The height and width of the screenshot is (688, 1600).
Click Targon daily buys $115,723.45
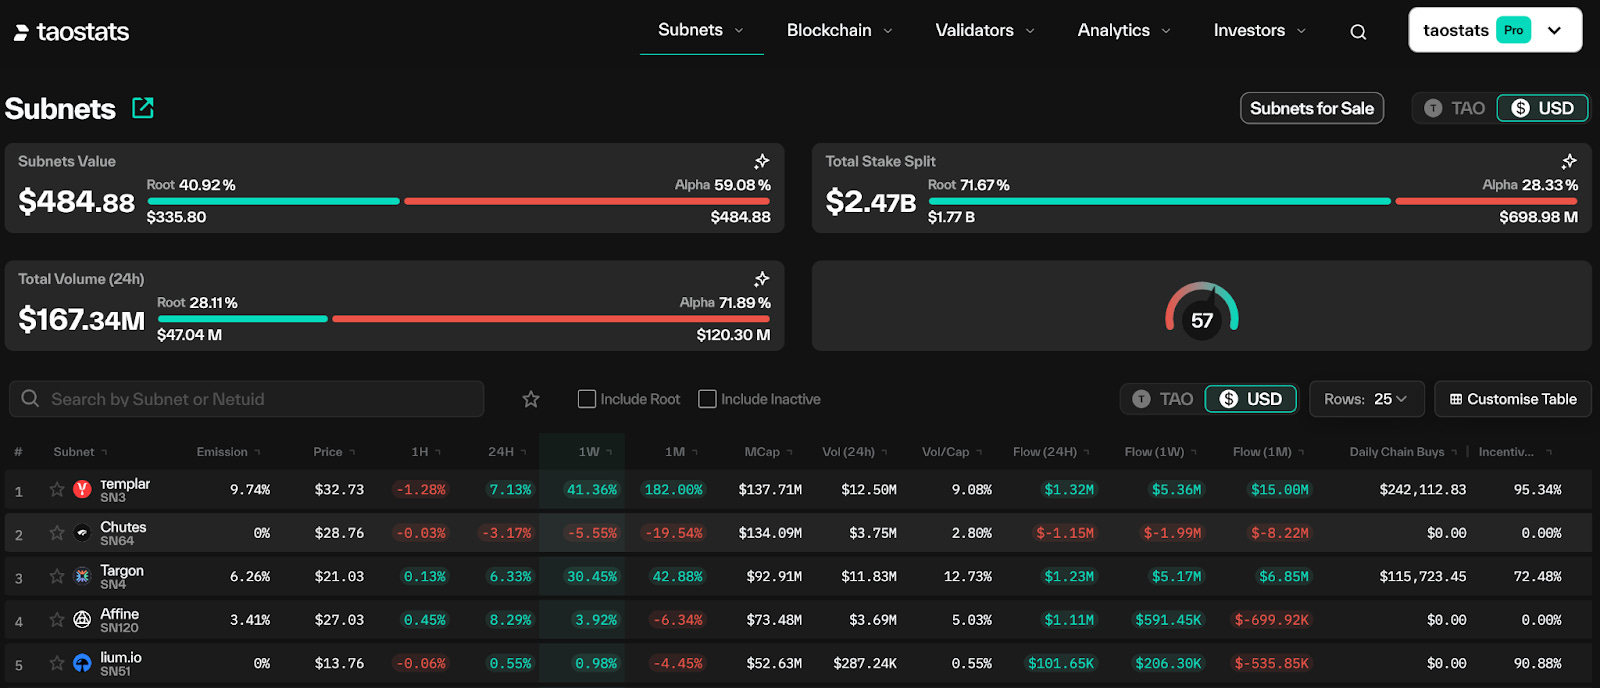point(1423,577)
